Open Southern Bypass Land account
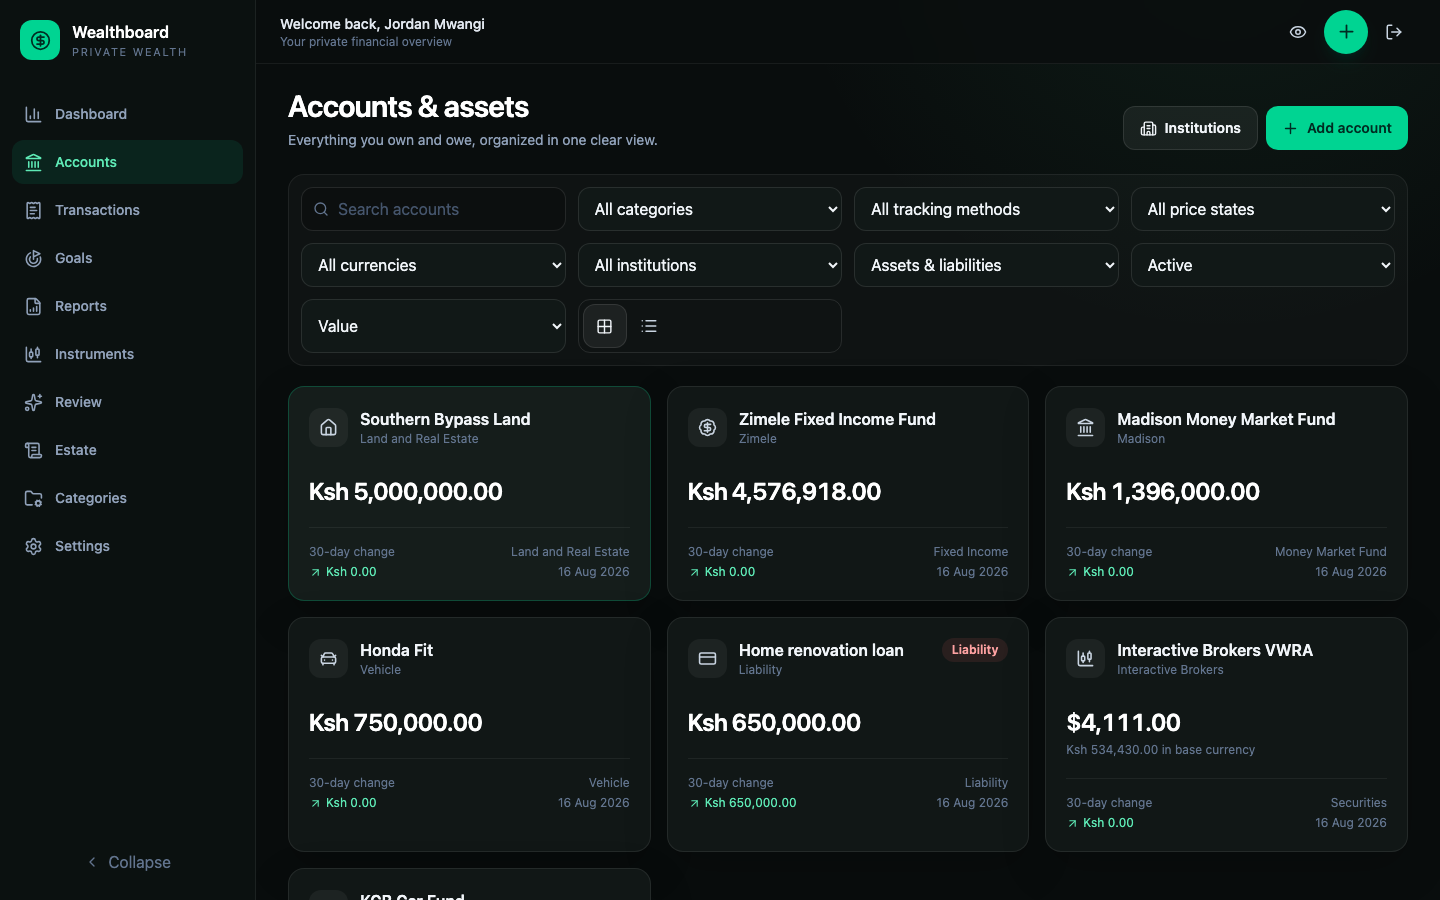 click(469, 494)
